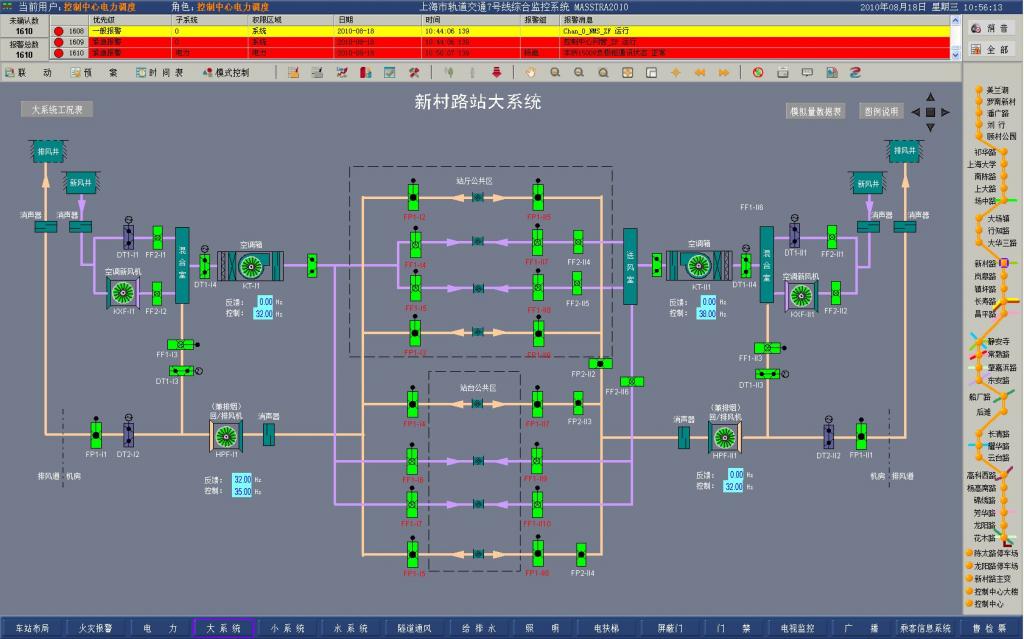Toggle the FP2-I3 damper valve
The height and width of the screenshot is (639, 1024).
click(x=579, y=403)
